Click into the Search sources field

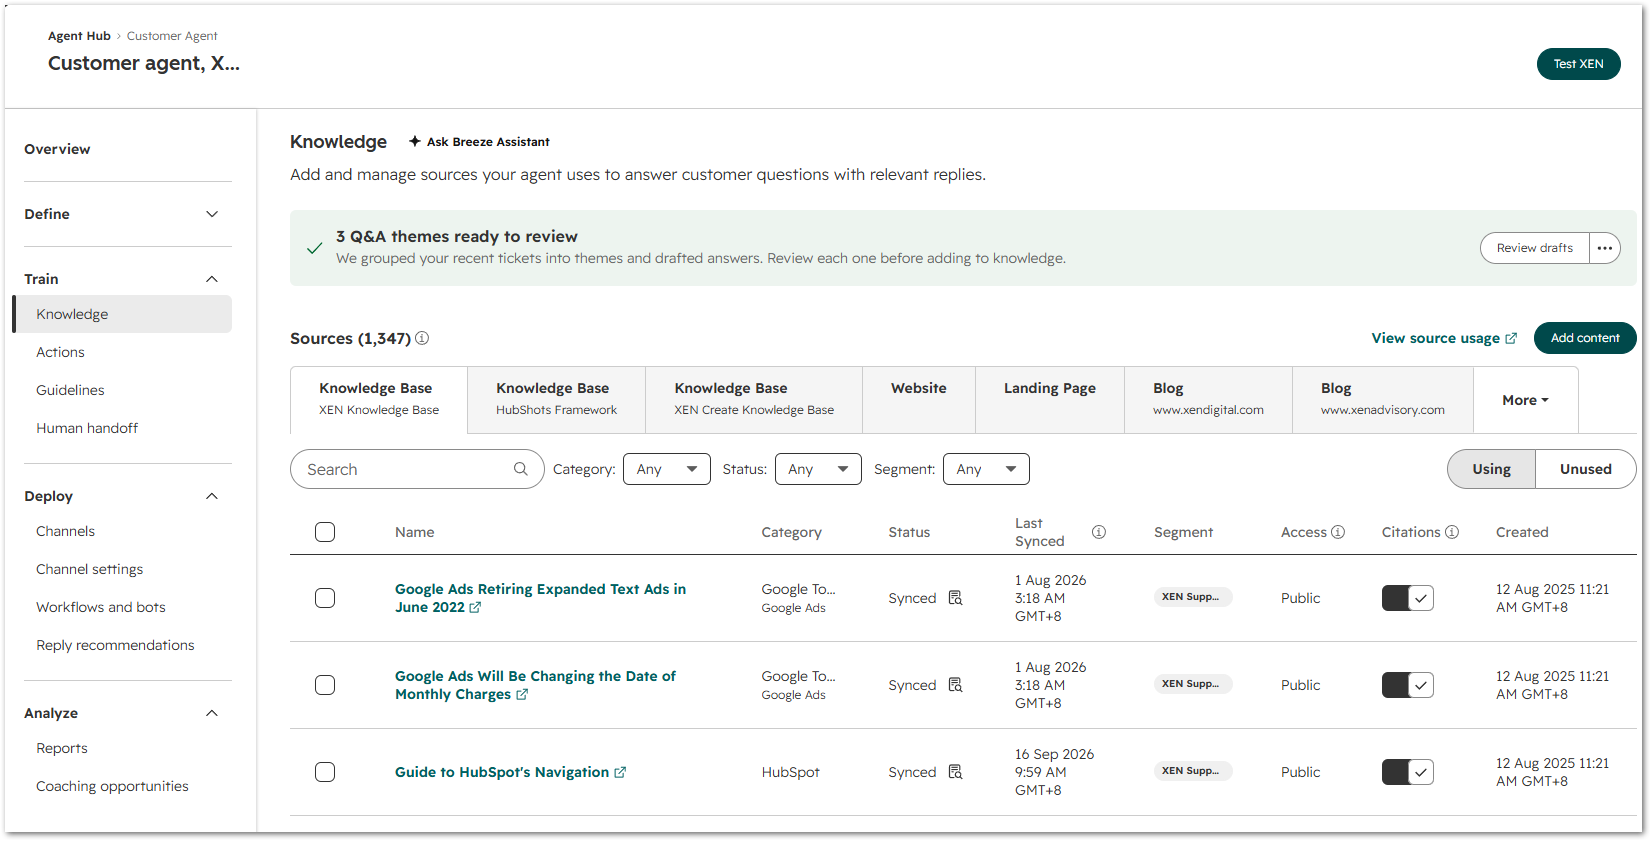[x=417, y=469]
